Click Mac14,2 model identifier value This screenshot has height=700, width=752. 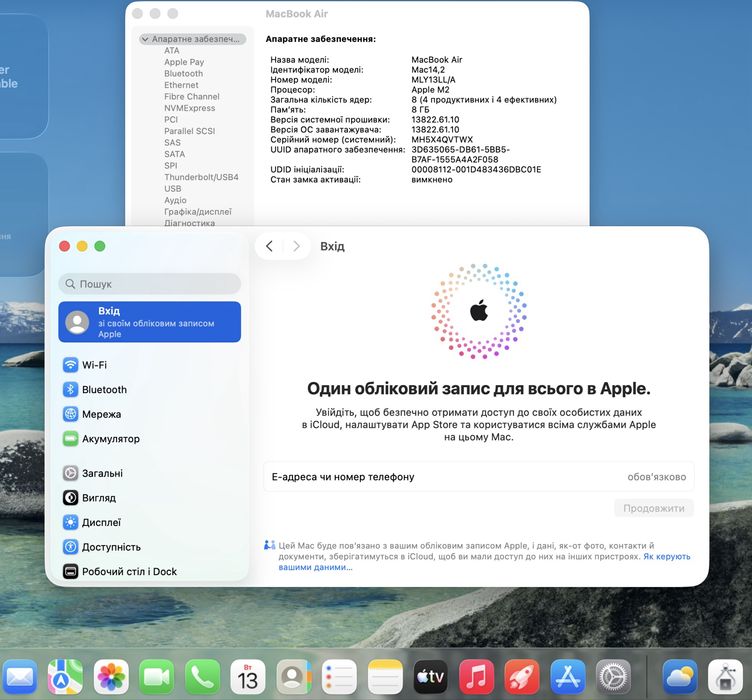(428, 70)
